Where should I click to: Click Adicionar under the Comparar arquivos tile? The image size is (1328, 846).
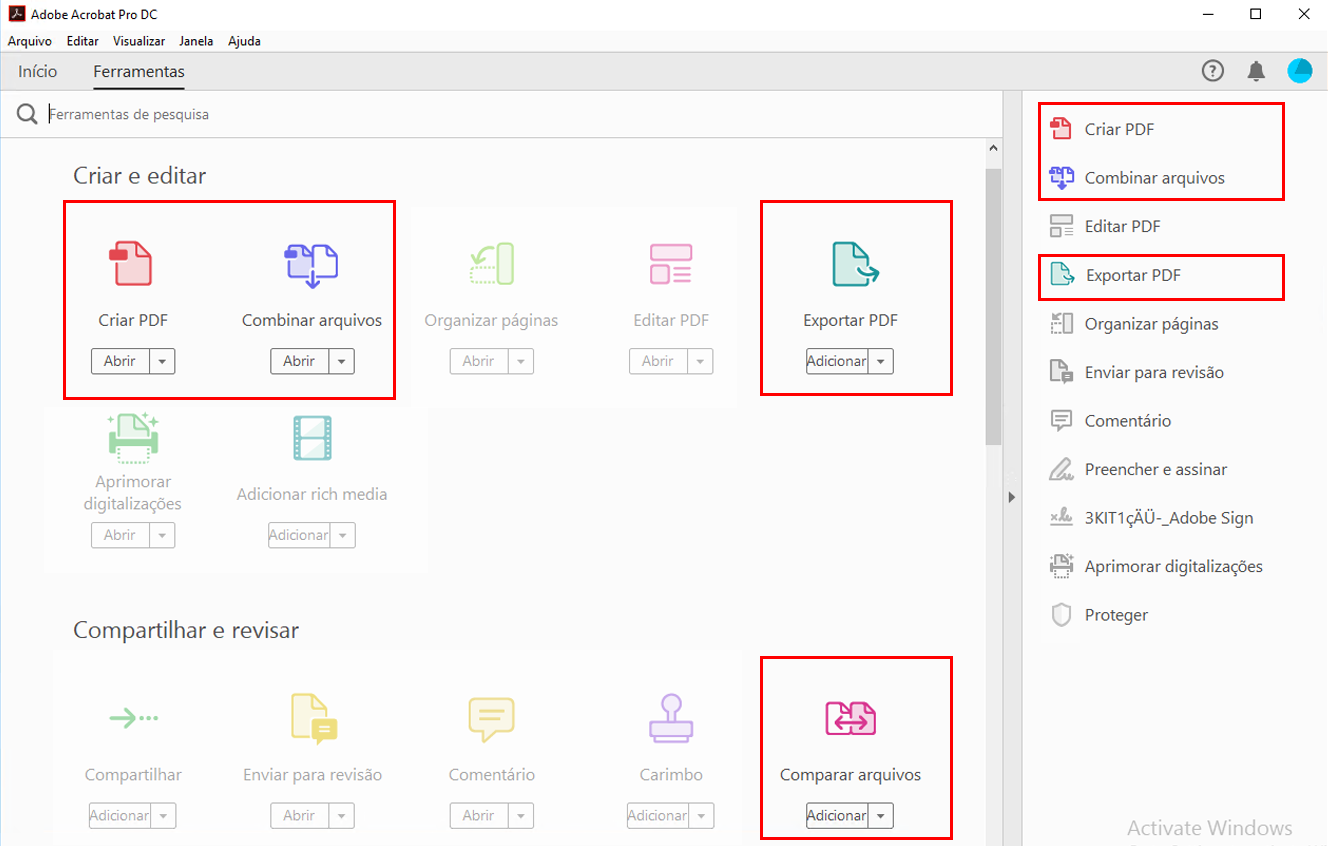point(837,816)
